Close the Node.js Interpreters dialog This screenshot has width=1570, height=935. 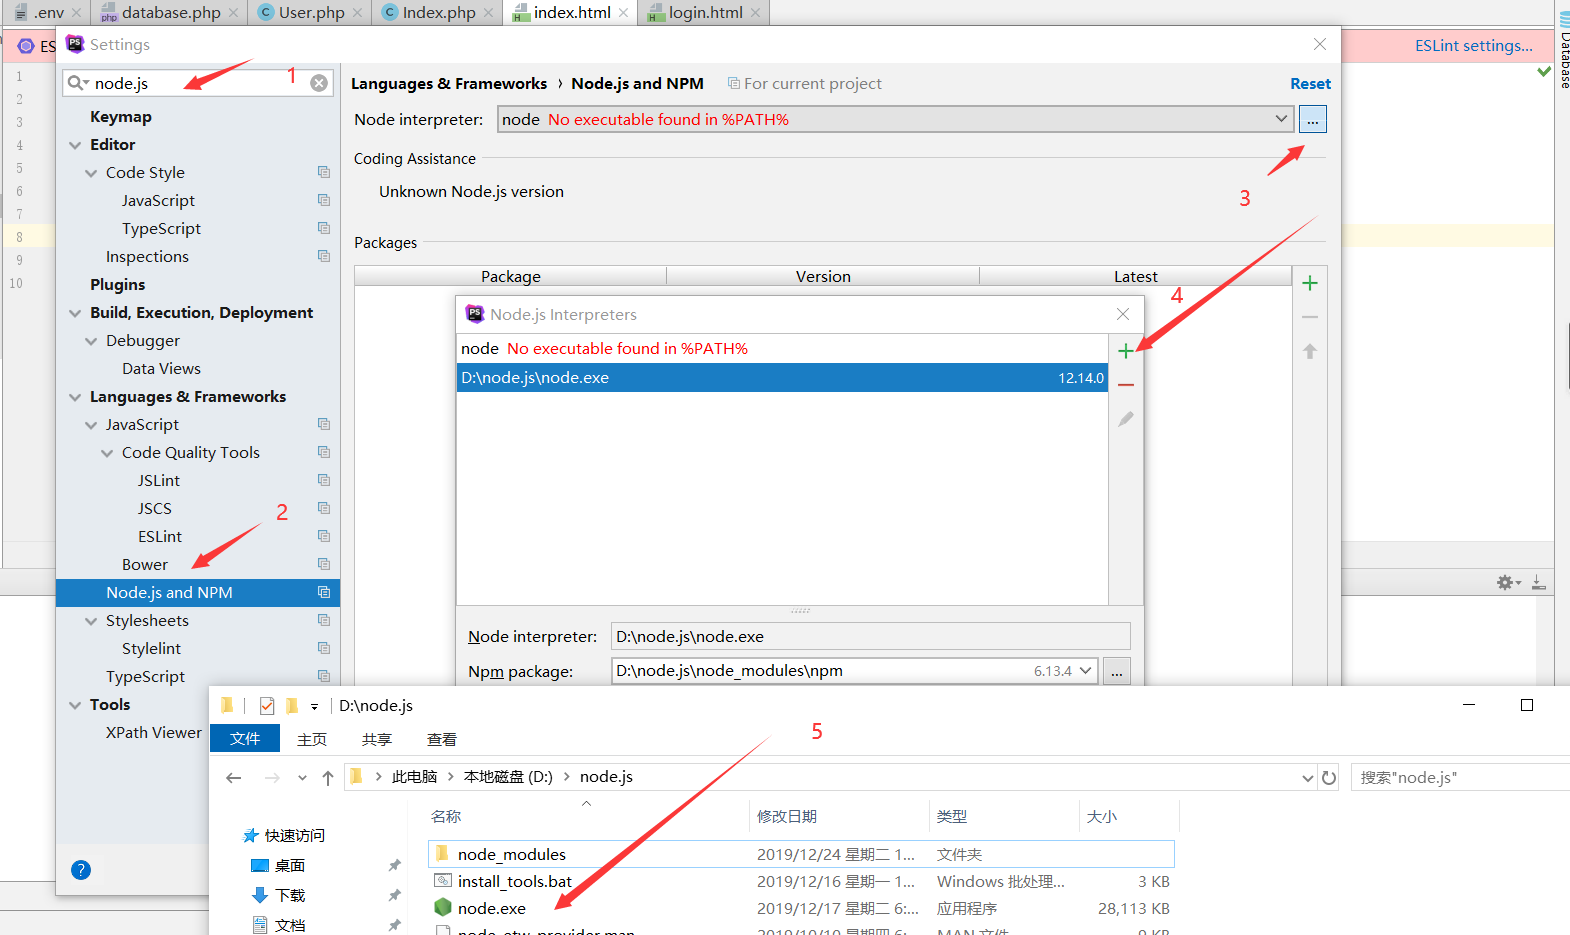coord(1123,314)
